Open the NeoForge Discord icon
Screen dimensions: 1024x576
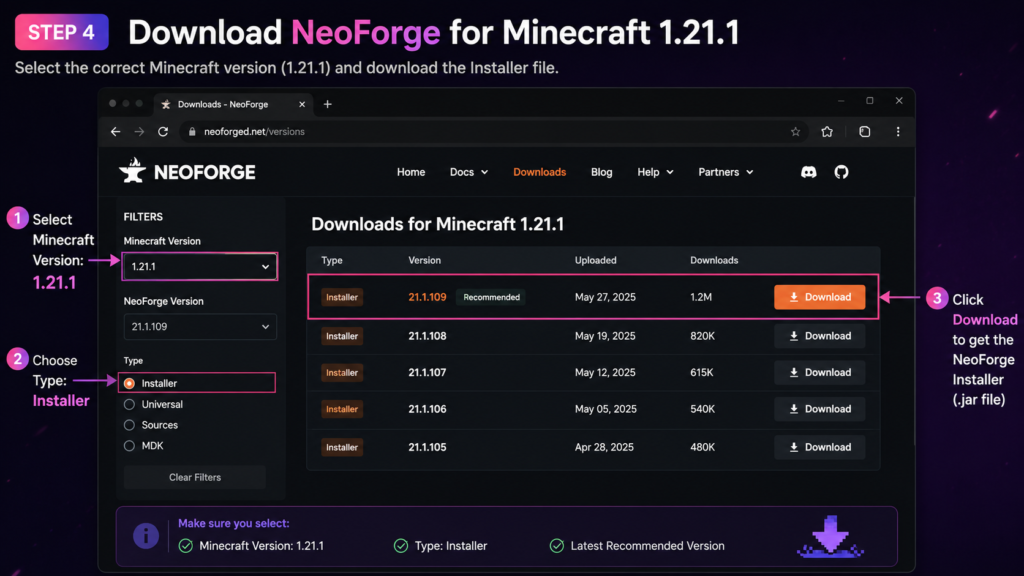808,172
